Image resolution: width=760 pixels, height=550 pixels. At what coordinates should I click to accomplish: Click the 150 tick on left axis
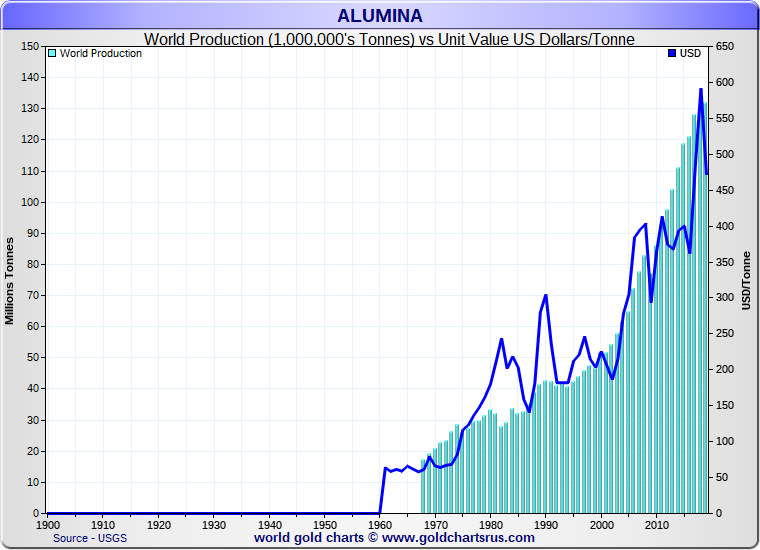point(29,47)
